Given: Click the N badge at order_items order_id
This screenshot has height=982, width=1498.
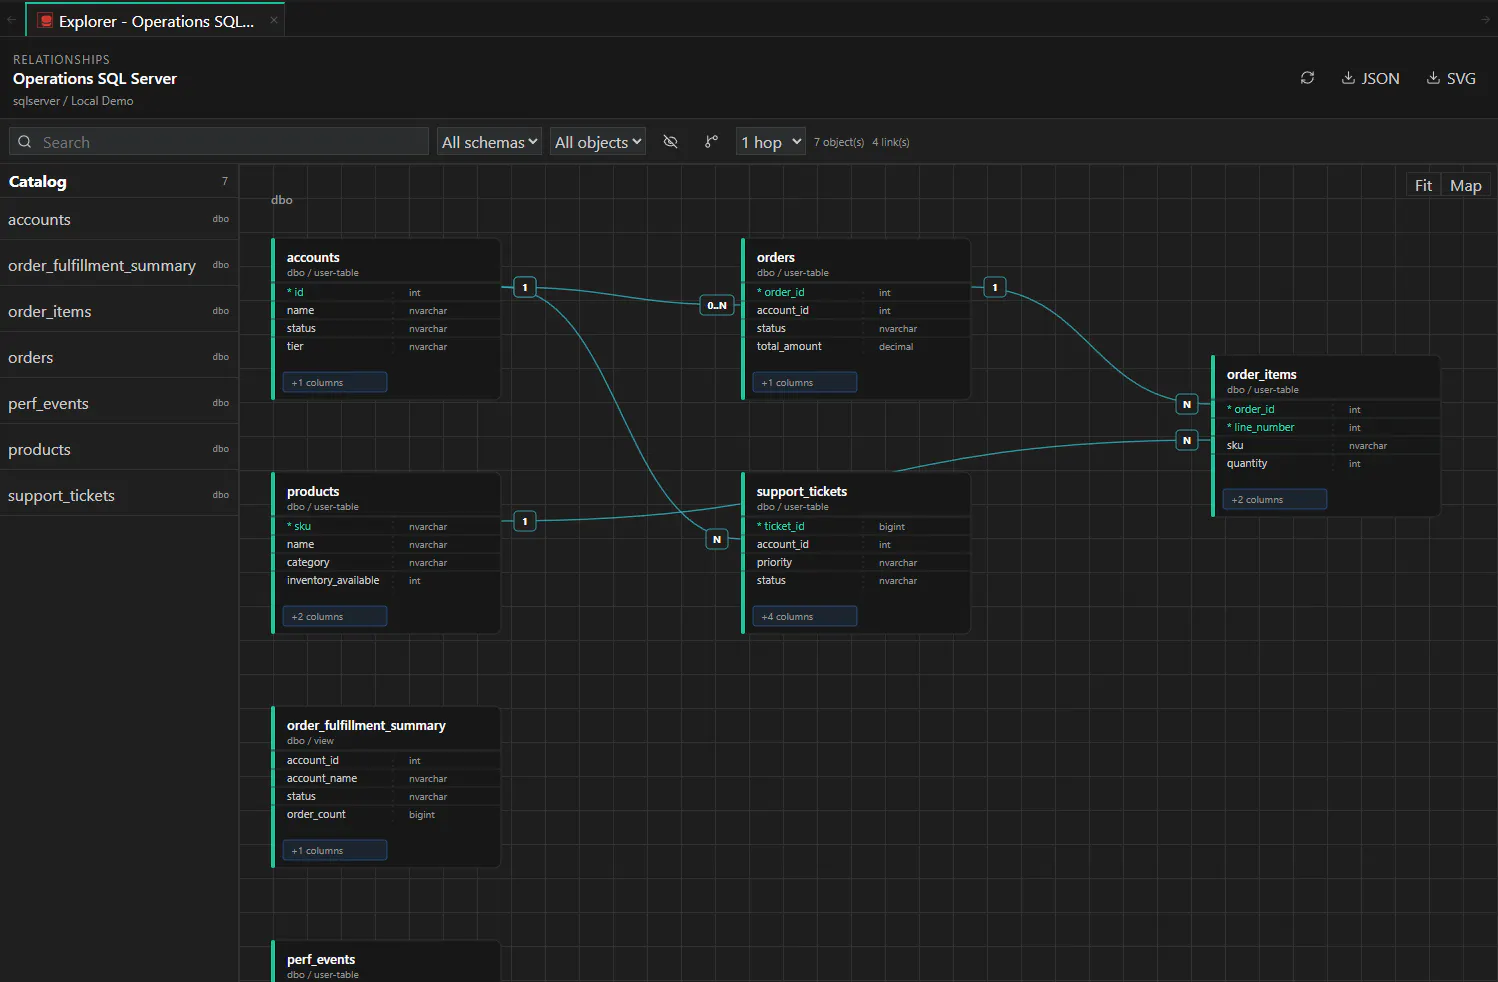Looking at the screenshot, I should [1187, 404].
